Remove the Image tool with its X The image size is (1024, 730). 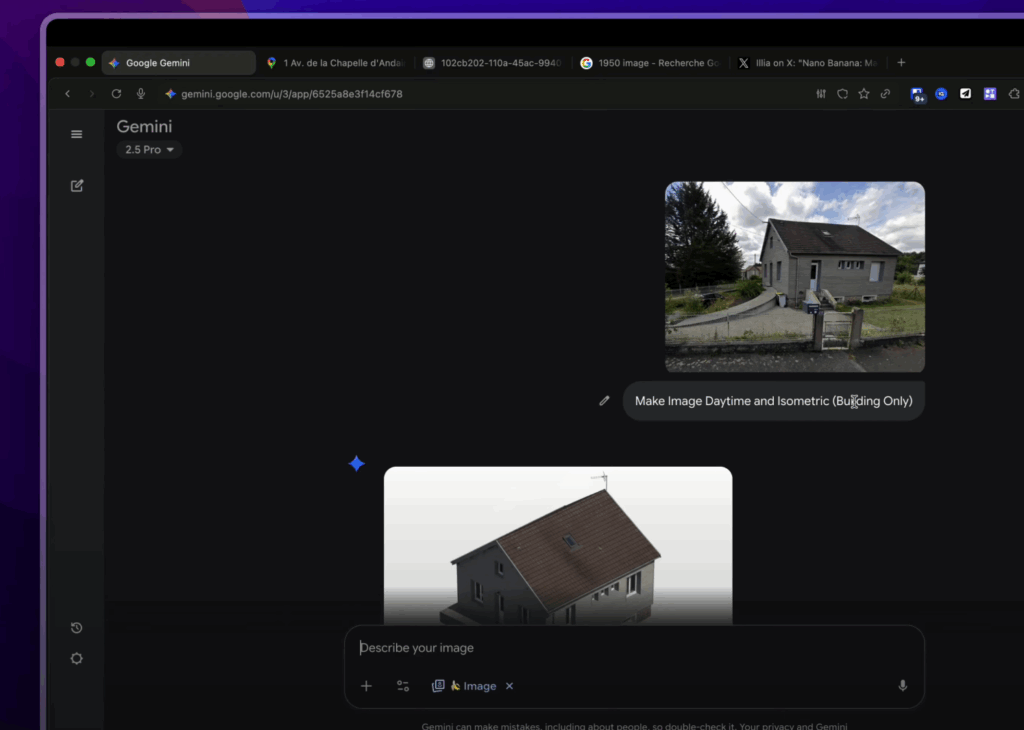coord(509,686)
